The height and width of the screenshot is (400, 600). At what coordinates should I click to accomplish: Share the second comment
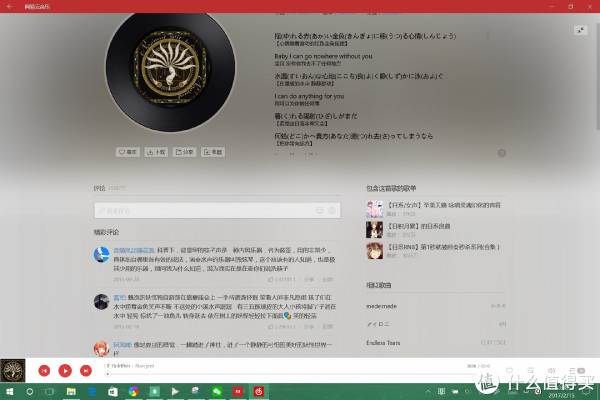[308, 327]
